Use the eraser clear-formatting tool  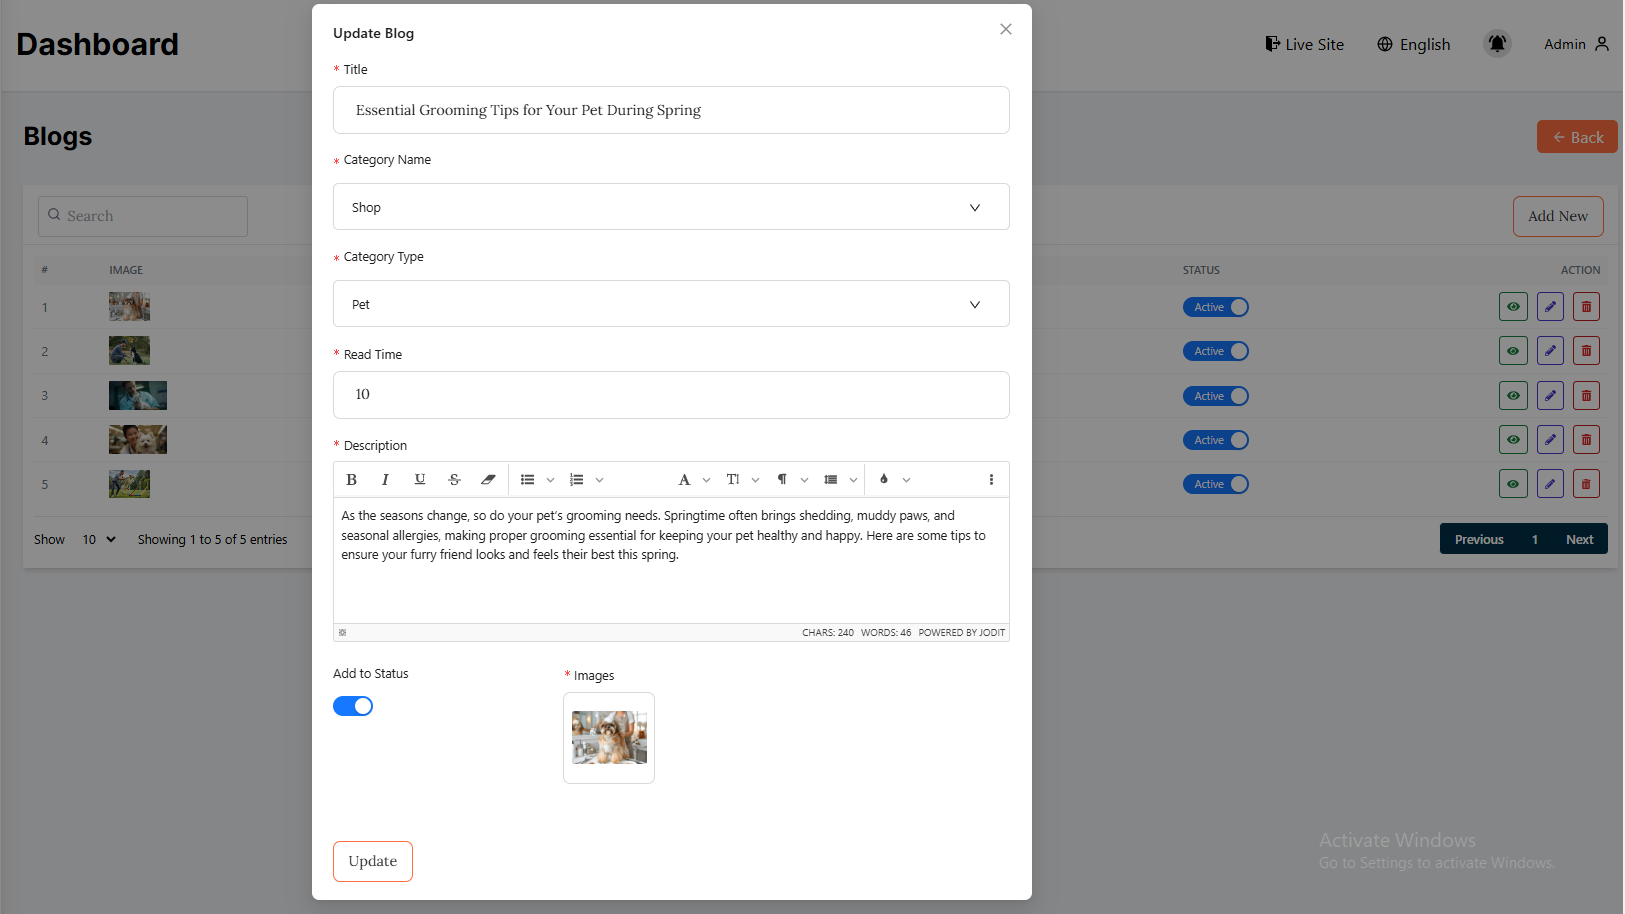point(488,480)
